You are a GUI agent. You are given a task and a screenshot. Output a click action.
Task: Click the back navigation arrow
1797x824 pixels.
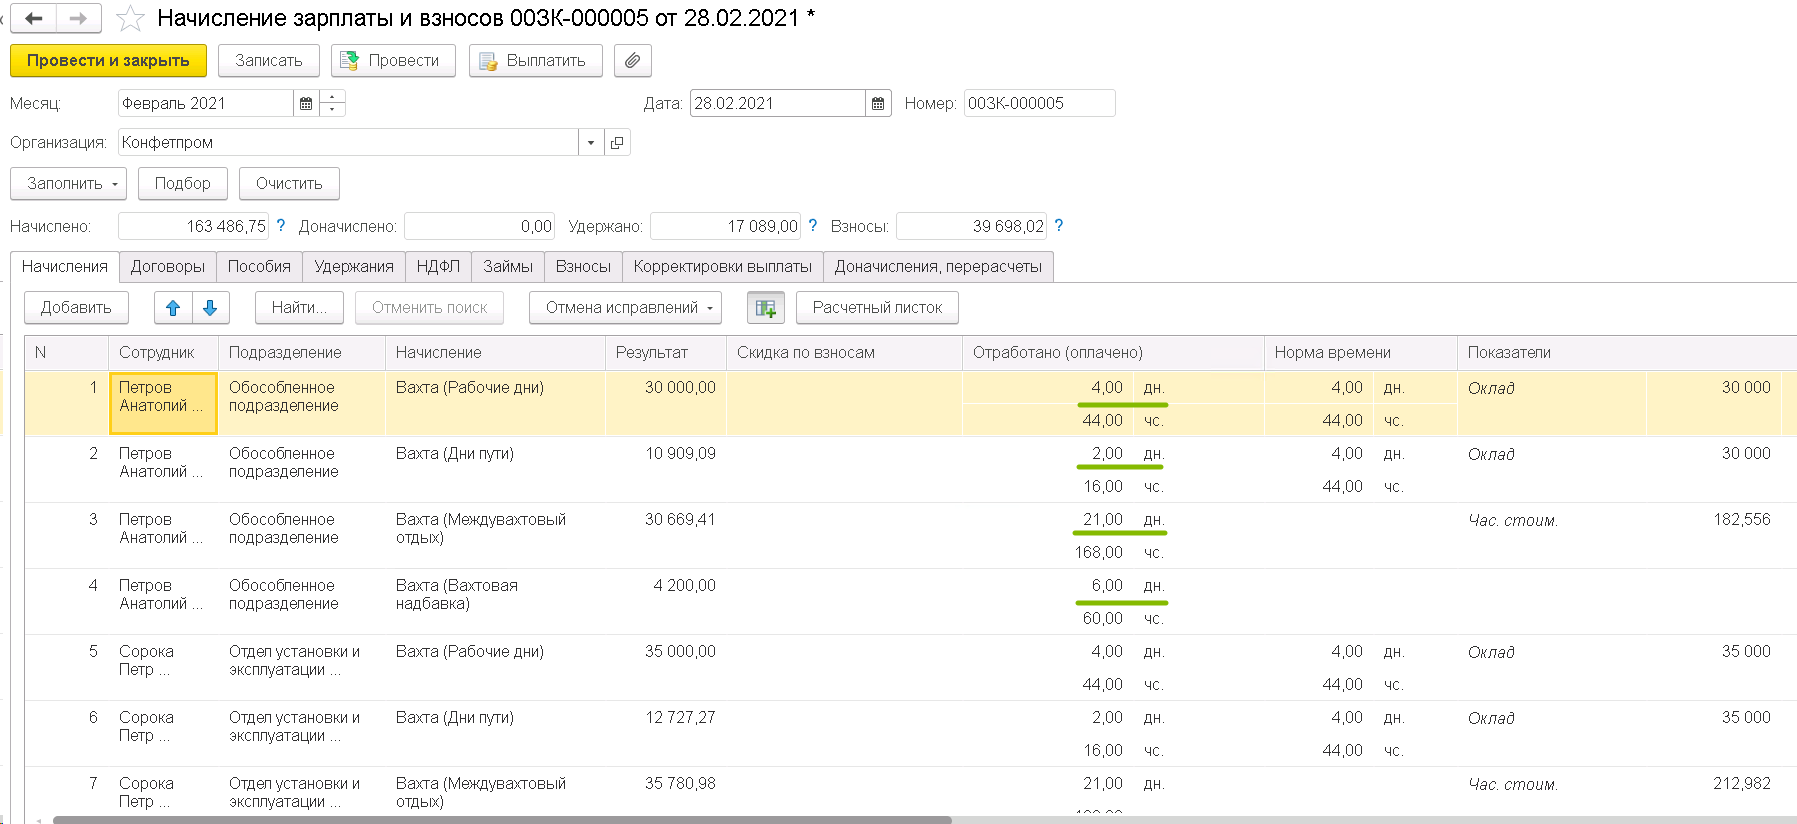[x=34, y=18]
